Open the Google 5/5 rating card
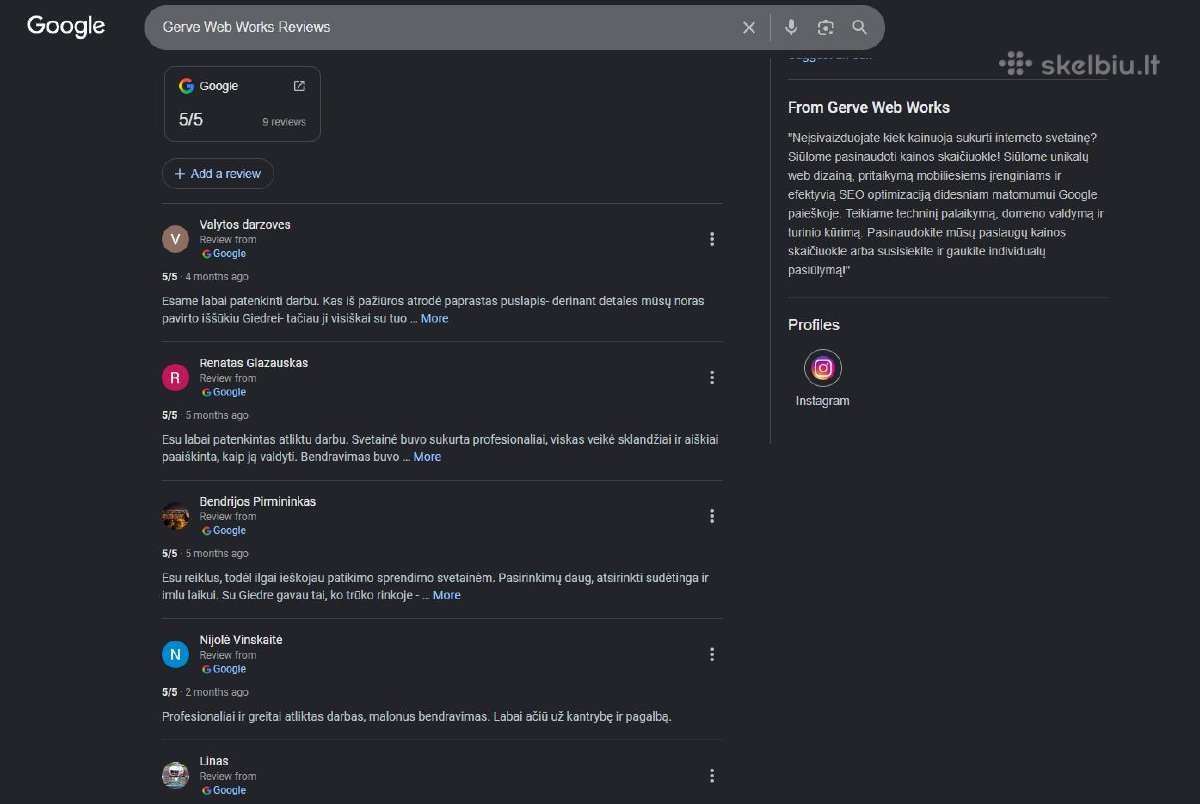1200x804 pixels. pos(242,104)
